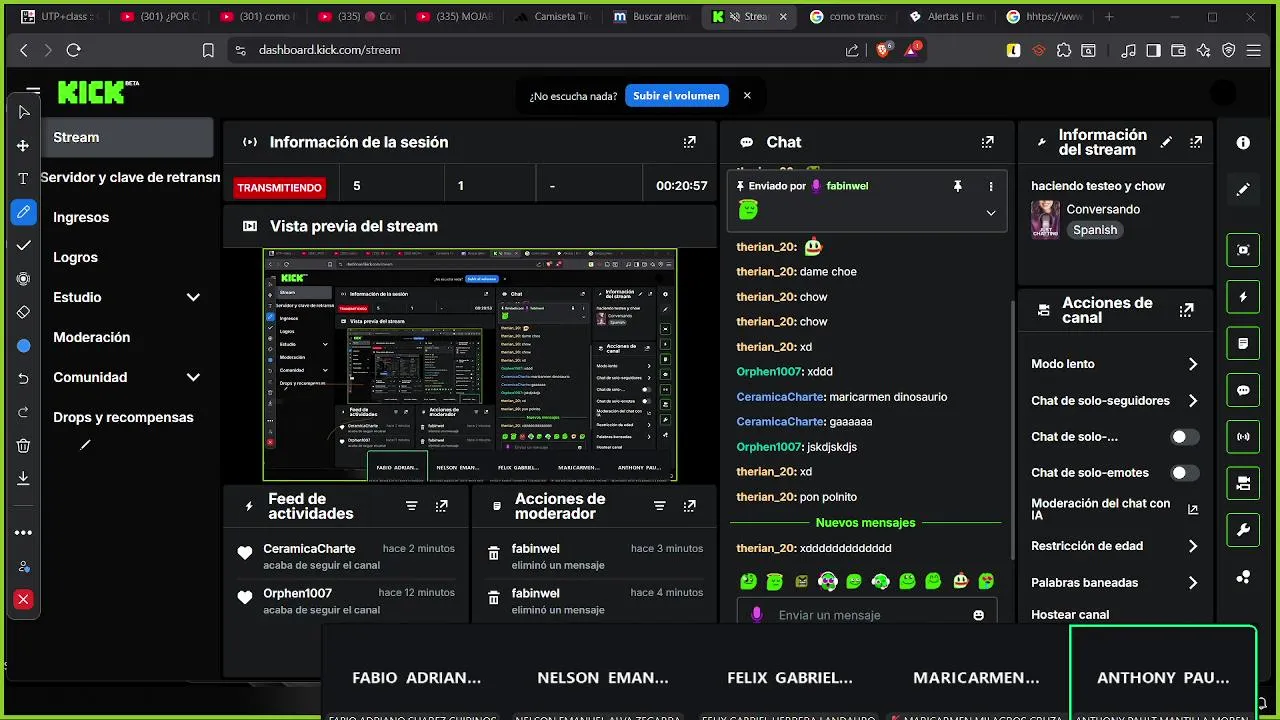Click the info icon in right sidebar
The image size is (1280, 720).
pos(1243,143)
